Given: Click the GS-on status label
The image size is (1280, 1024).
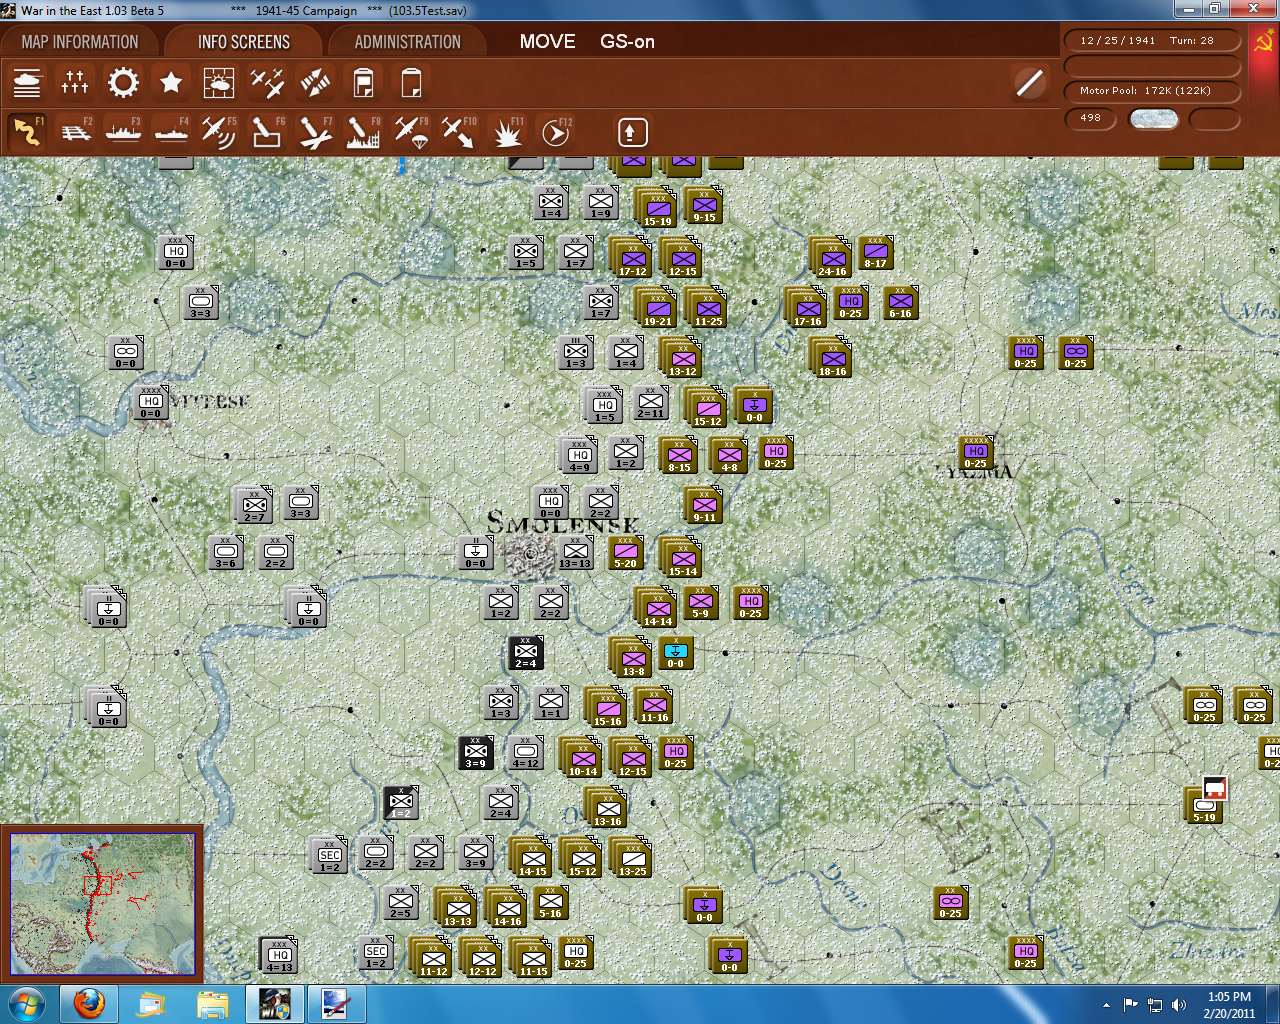Looking at the screenshot, I should tap(627, 42).
